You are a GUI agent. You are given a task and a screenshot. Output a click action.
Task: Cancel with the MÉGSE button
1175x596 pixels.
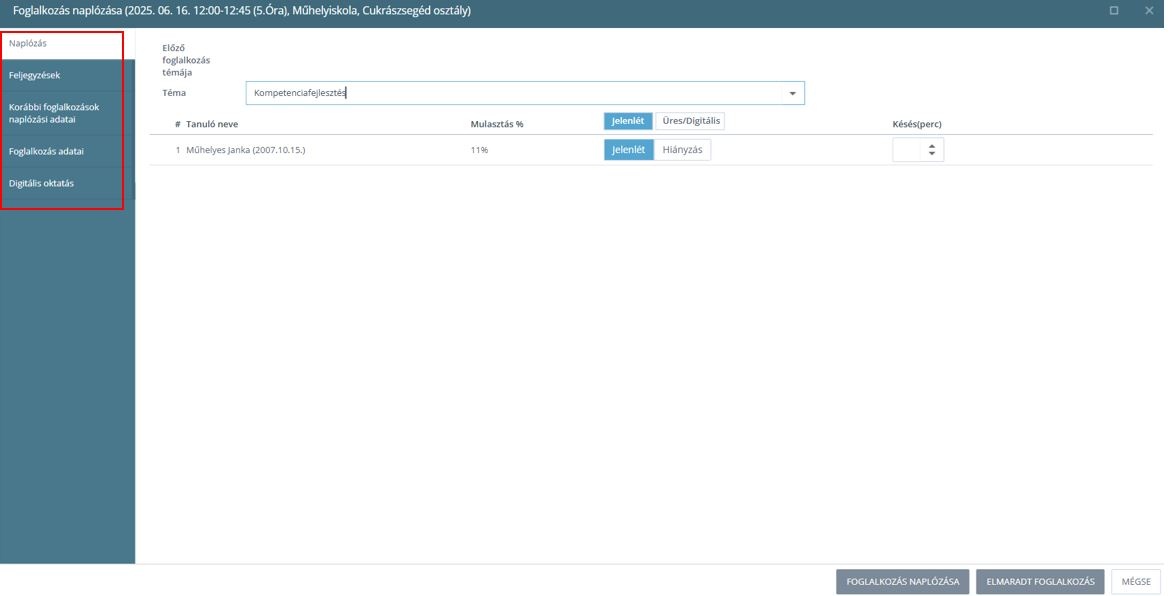tap(1136, 582)
